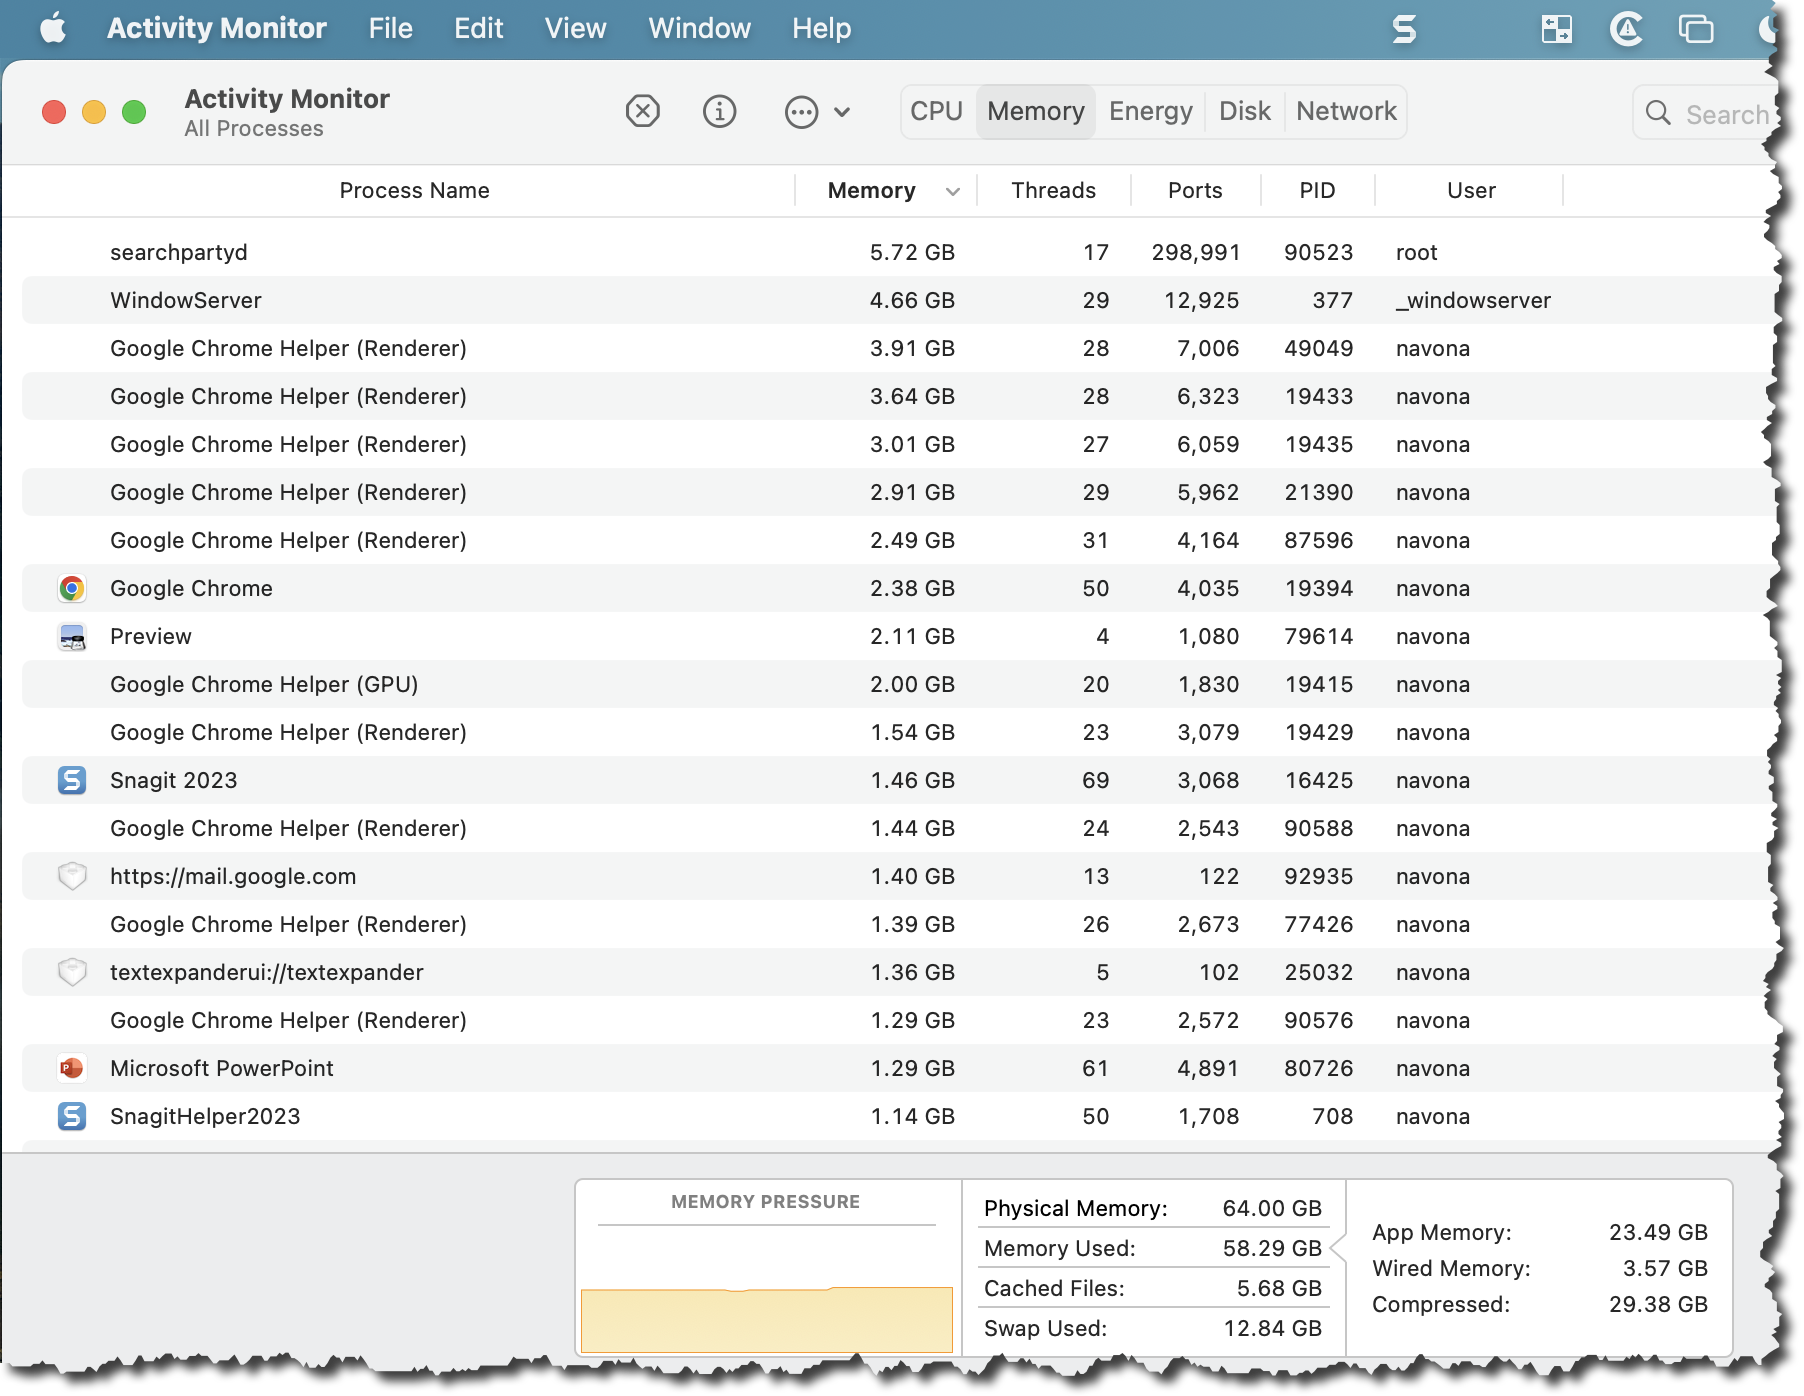Screen dimensions: 1804x1396
Task: Open the Disk tab
Action: tap(1245, 111)
